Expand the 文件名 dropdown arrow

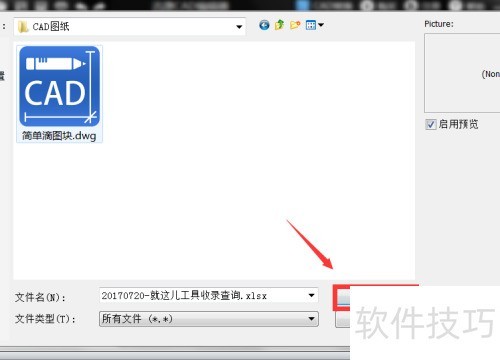311,295
